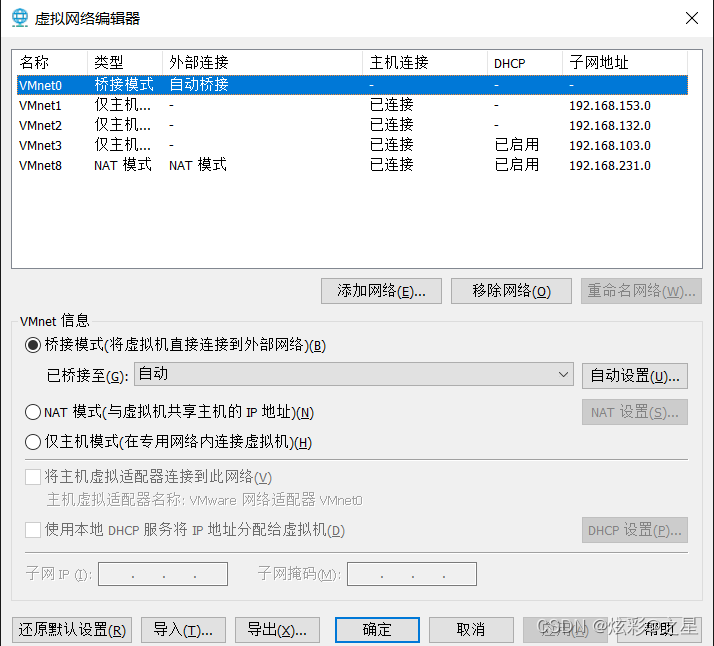Check 使用本地 DHCP 服务 checkbox
Viewport: 714px width, 646px height.
tap(33, 530)
